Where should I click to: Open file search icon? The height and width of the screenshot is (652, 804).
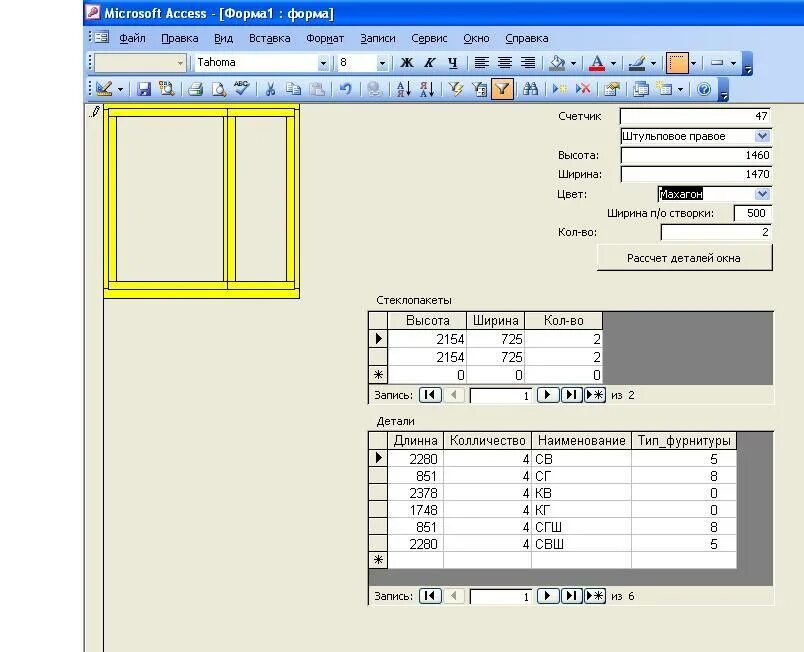point(167,89)
